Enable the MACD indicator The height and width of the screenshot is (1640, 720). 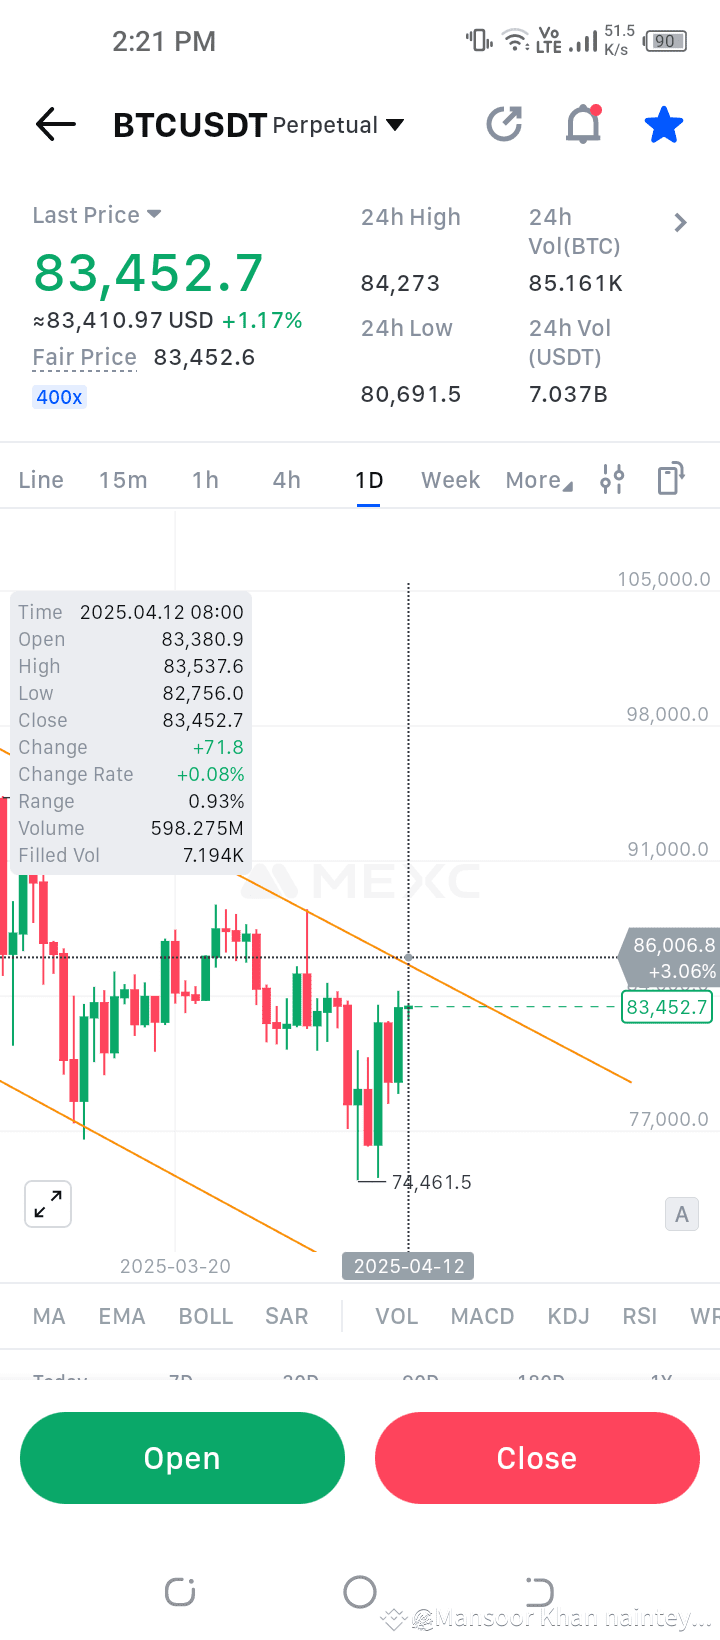click(482, 1316)
